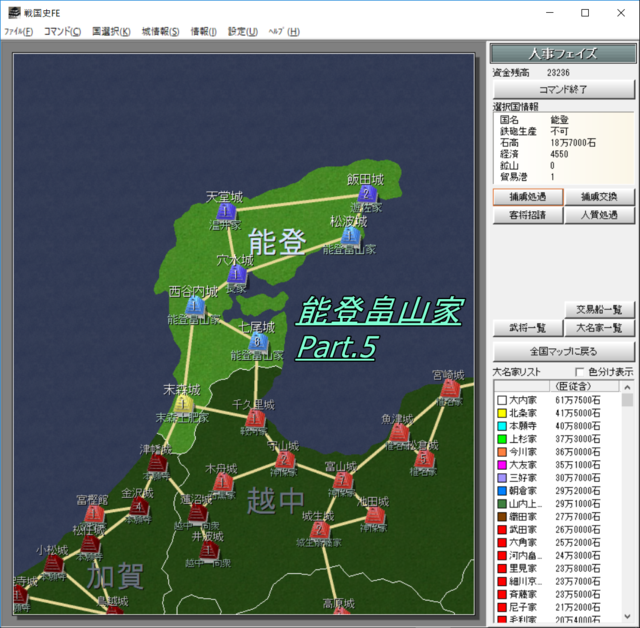Select the 千久里城 castle icon
This screenshot has width=640, height=628.
coord(255,419)
